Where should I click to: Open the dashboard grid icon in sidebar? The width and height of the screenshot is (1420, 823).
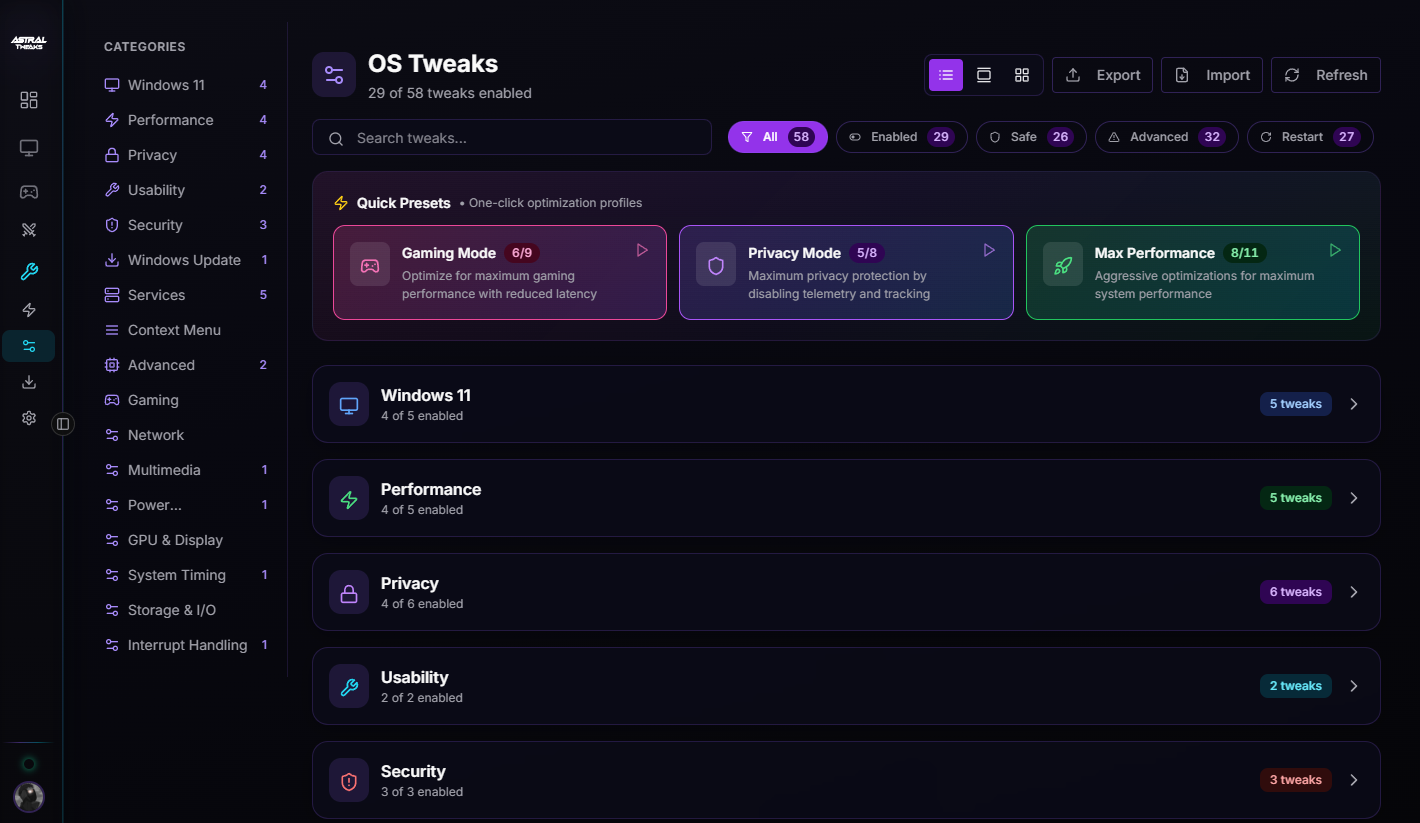(29, 100)
